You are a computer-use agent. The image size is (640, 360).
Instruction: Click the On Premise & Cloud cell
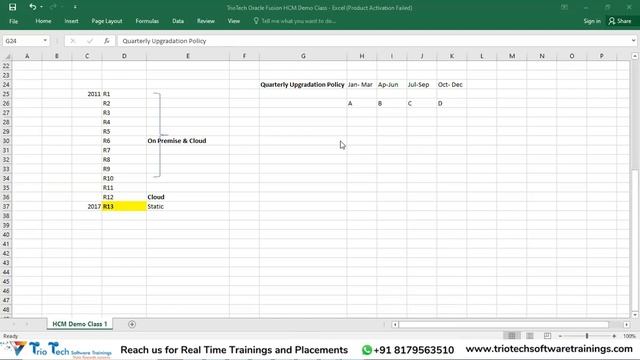188,141
